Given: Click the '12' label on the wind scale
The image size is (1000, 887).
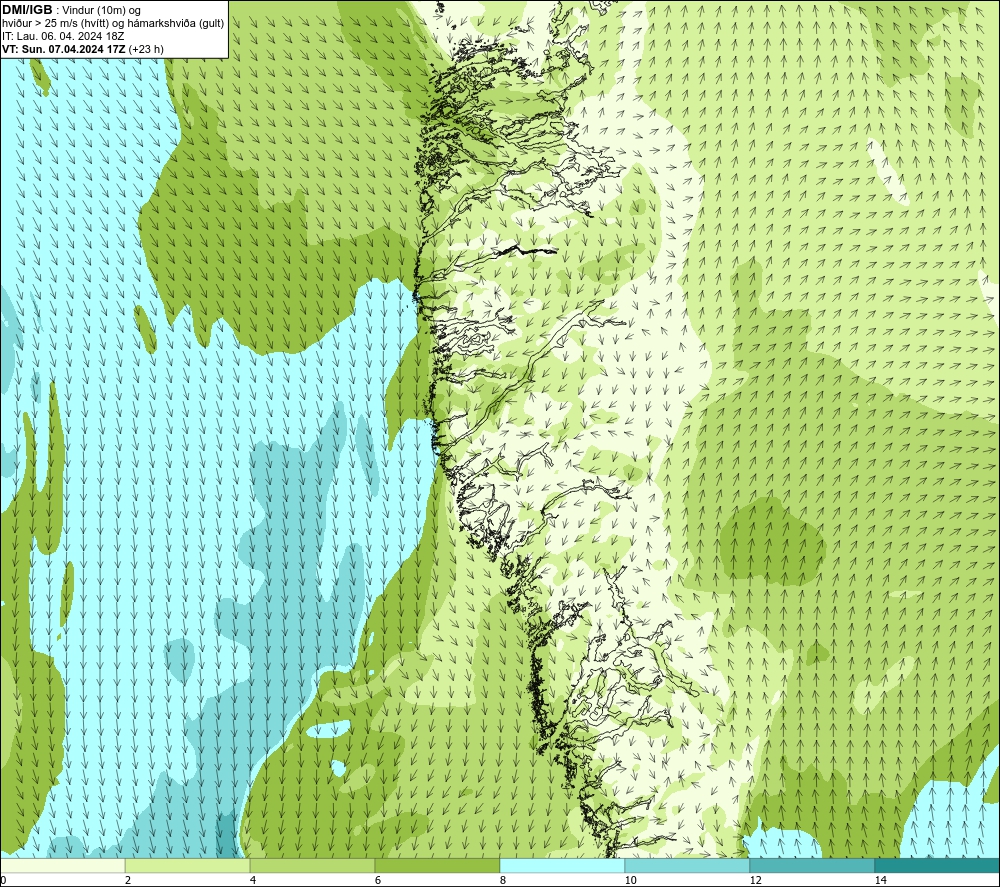Looking at the screenshot, I should 755,880.
